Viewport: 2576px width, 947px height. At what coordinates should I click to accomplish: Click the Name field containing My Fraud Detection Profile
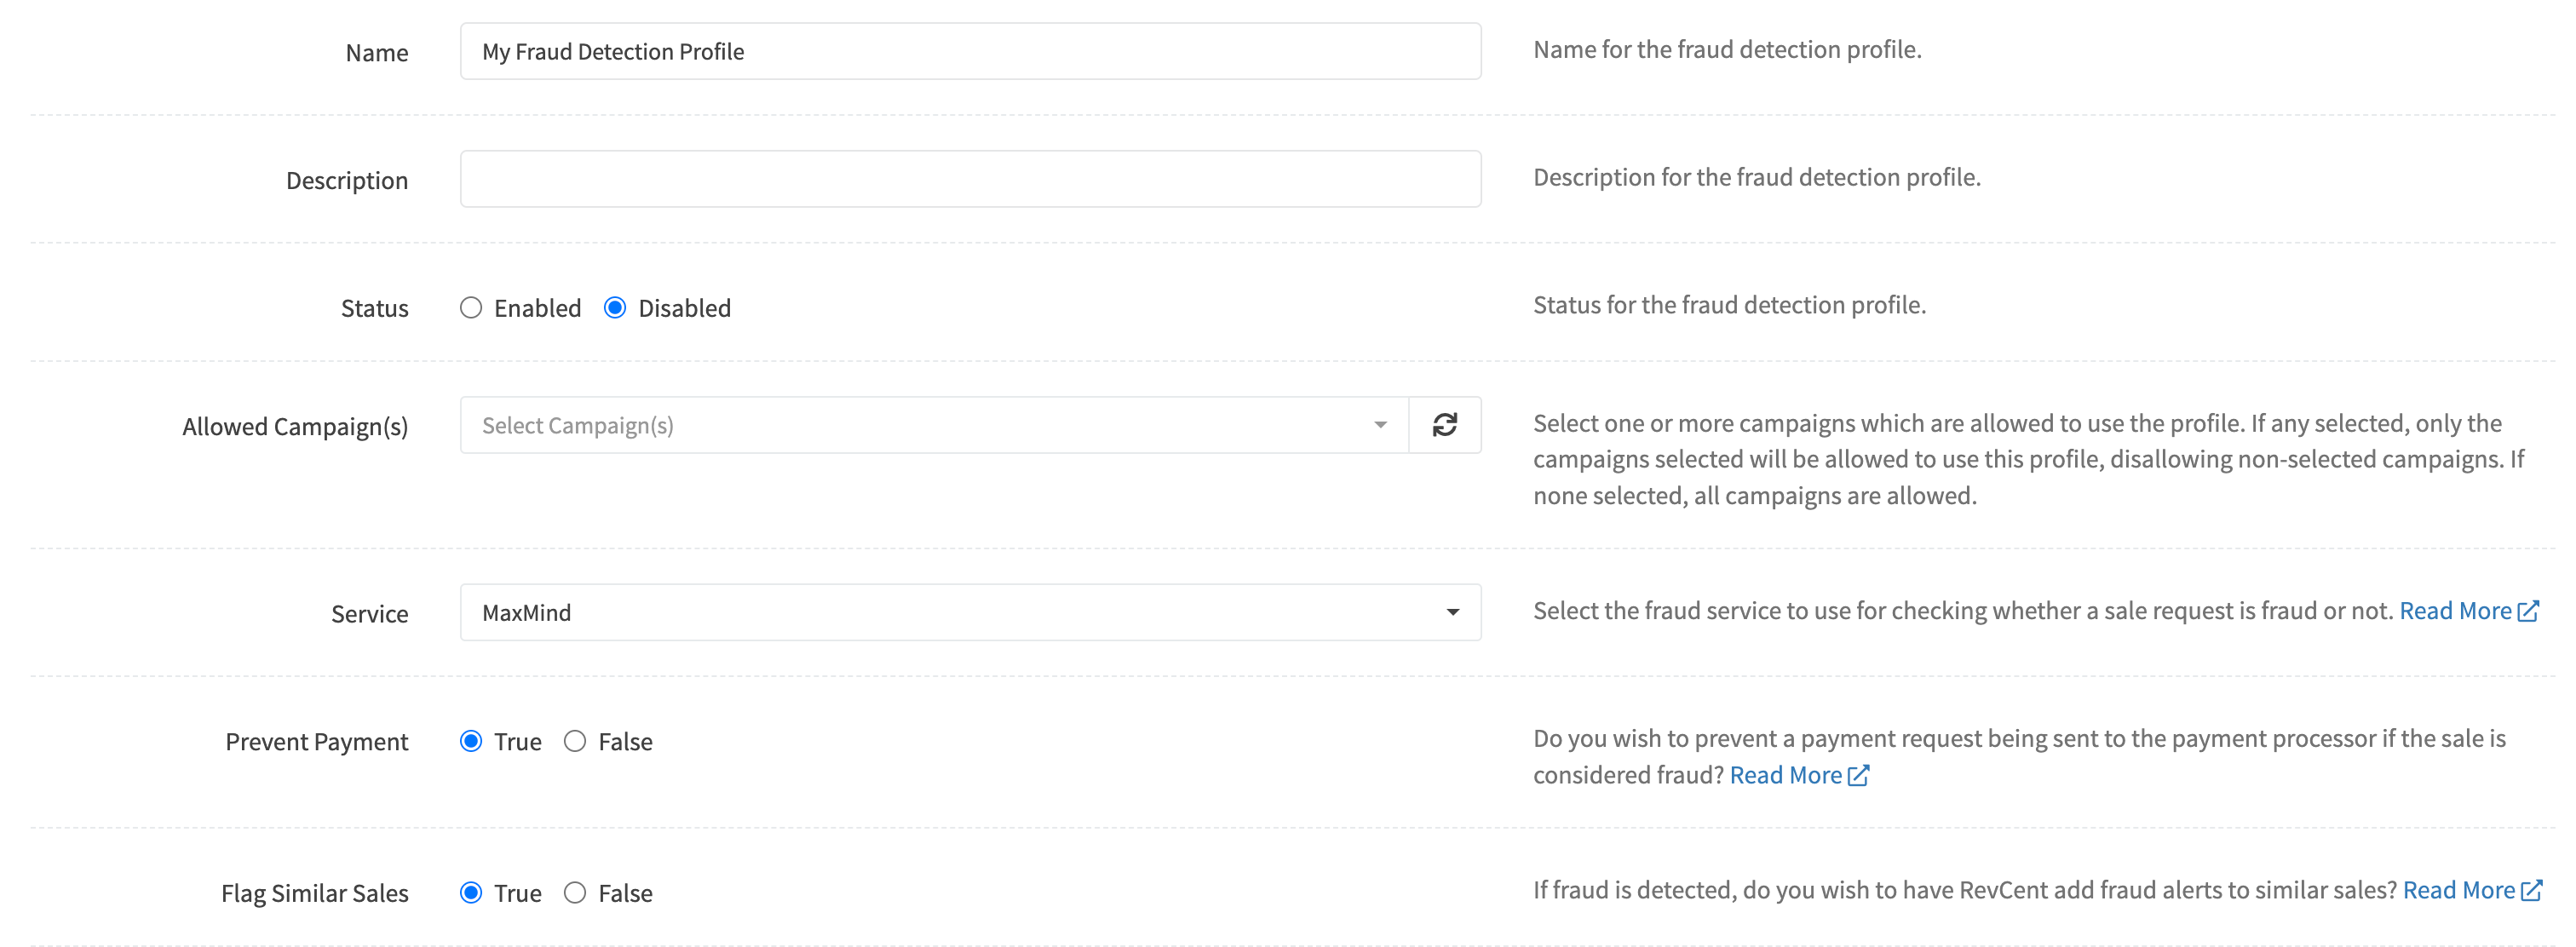pyautogui.click(x=970, y=51)
